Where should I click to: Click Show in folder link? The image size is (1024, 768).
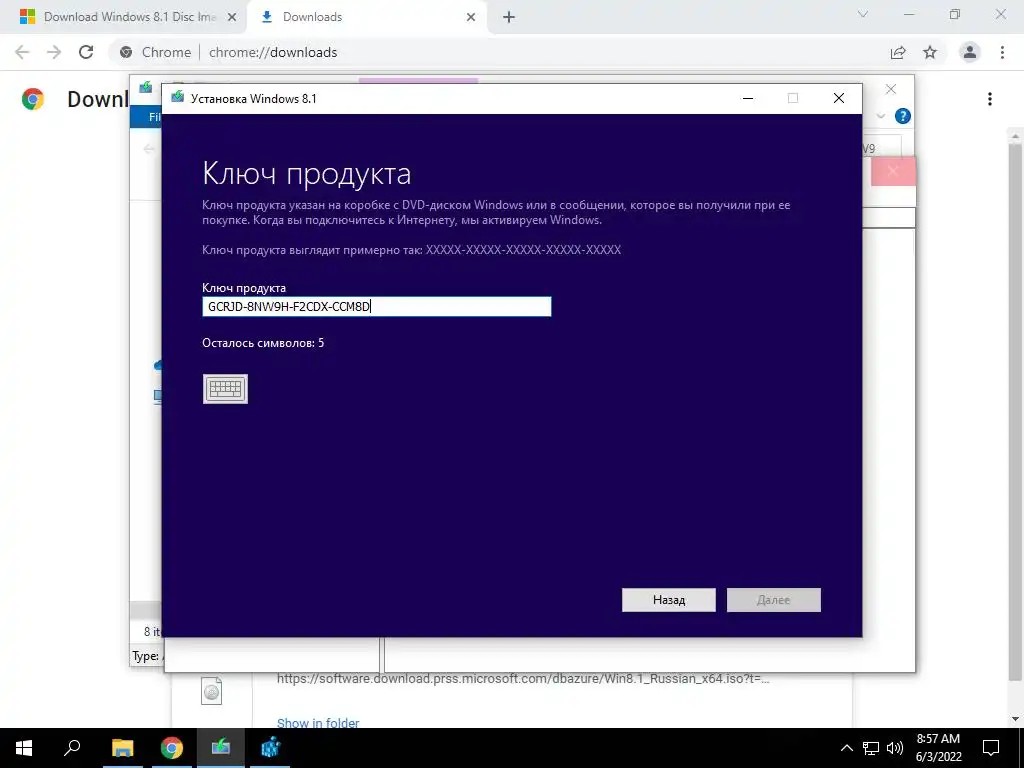click(318, 723)
